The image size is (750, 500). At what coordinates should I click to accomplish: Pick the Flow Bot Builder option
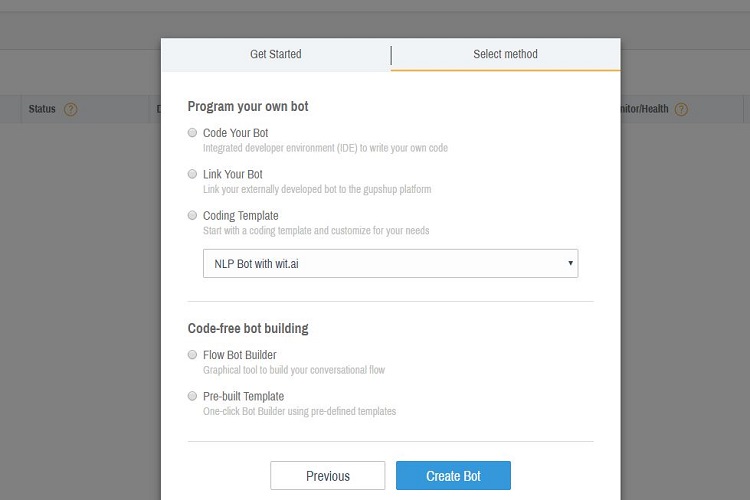coord(192,355)
